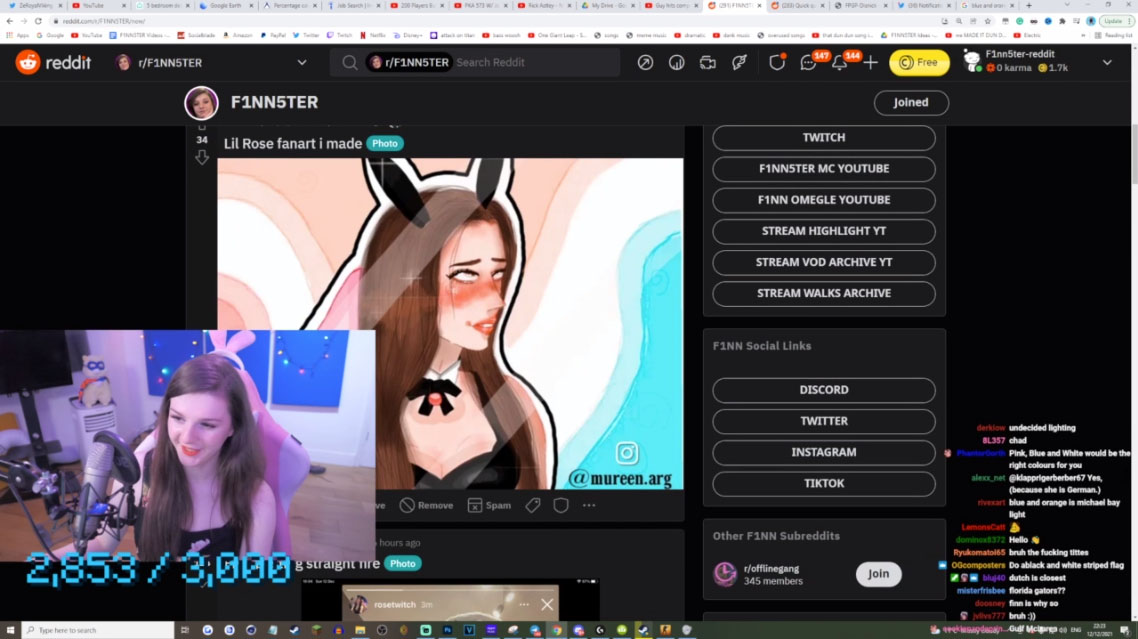Click the r/offlinegang community avatar
The height and width of the screenshot is (639, 1138).
724,574
